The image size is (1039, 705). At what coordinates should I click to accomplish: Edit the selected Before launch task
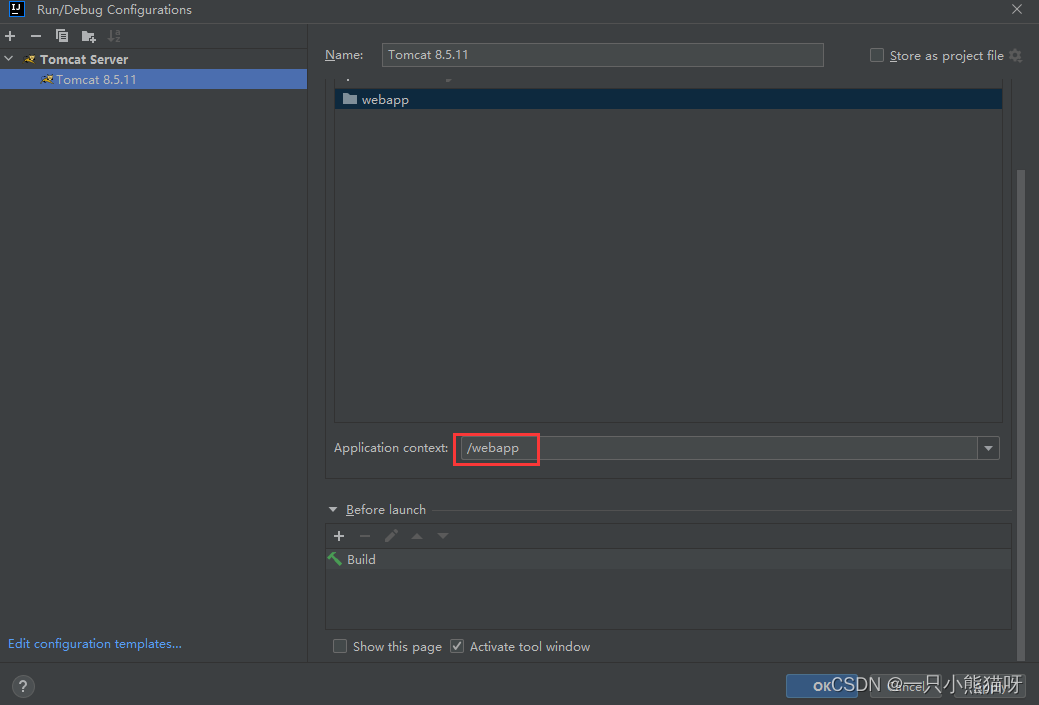391,536
